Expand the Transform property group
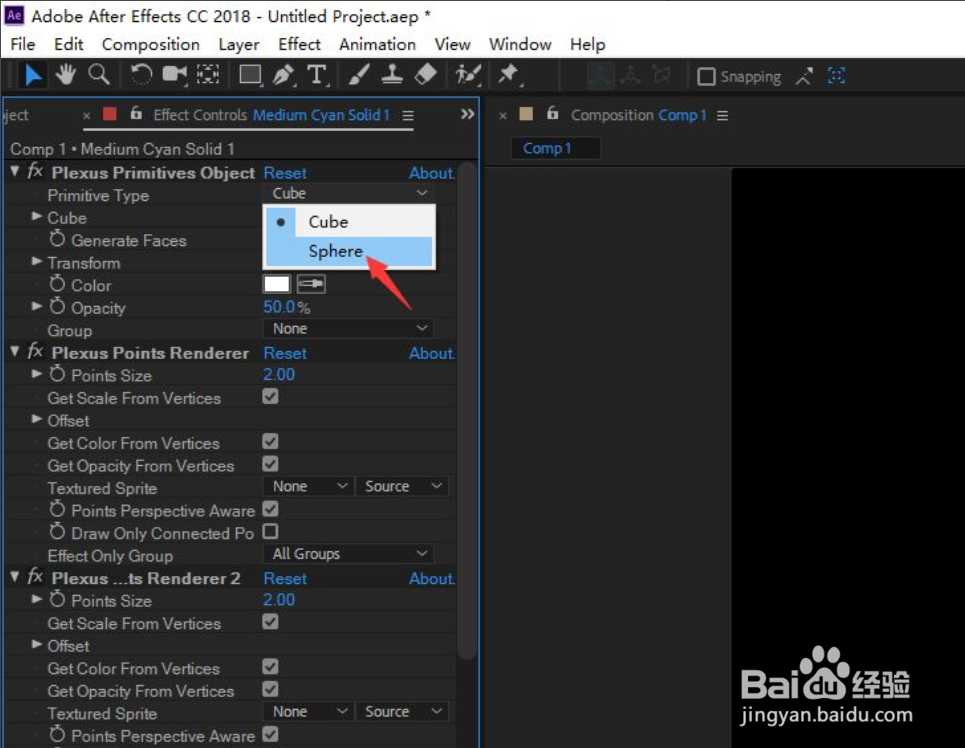The height and width of the screenshot is (748, 965). pyautogui.click(x=37, y=262)
